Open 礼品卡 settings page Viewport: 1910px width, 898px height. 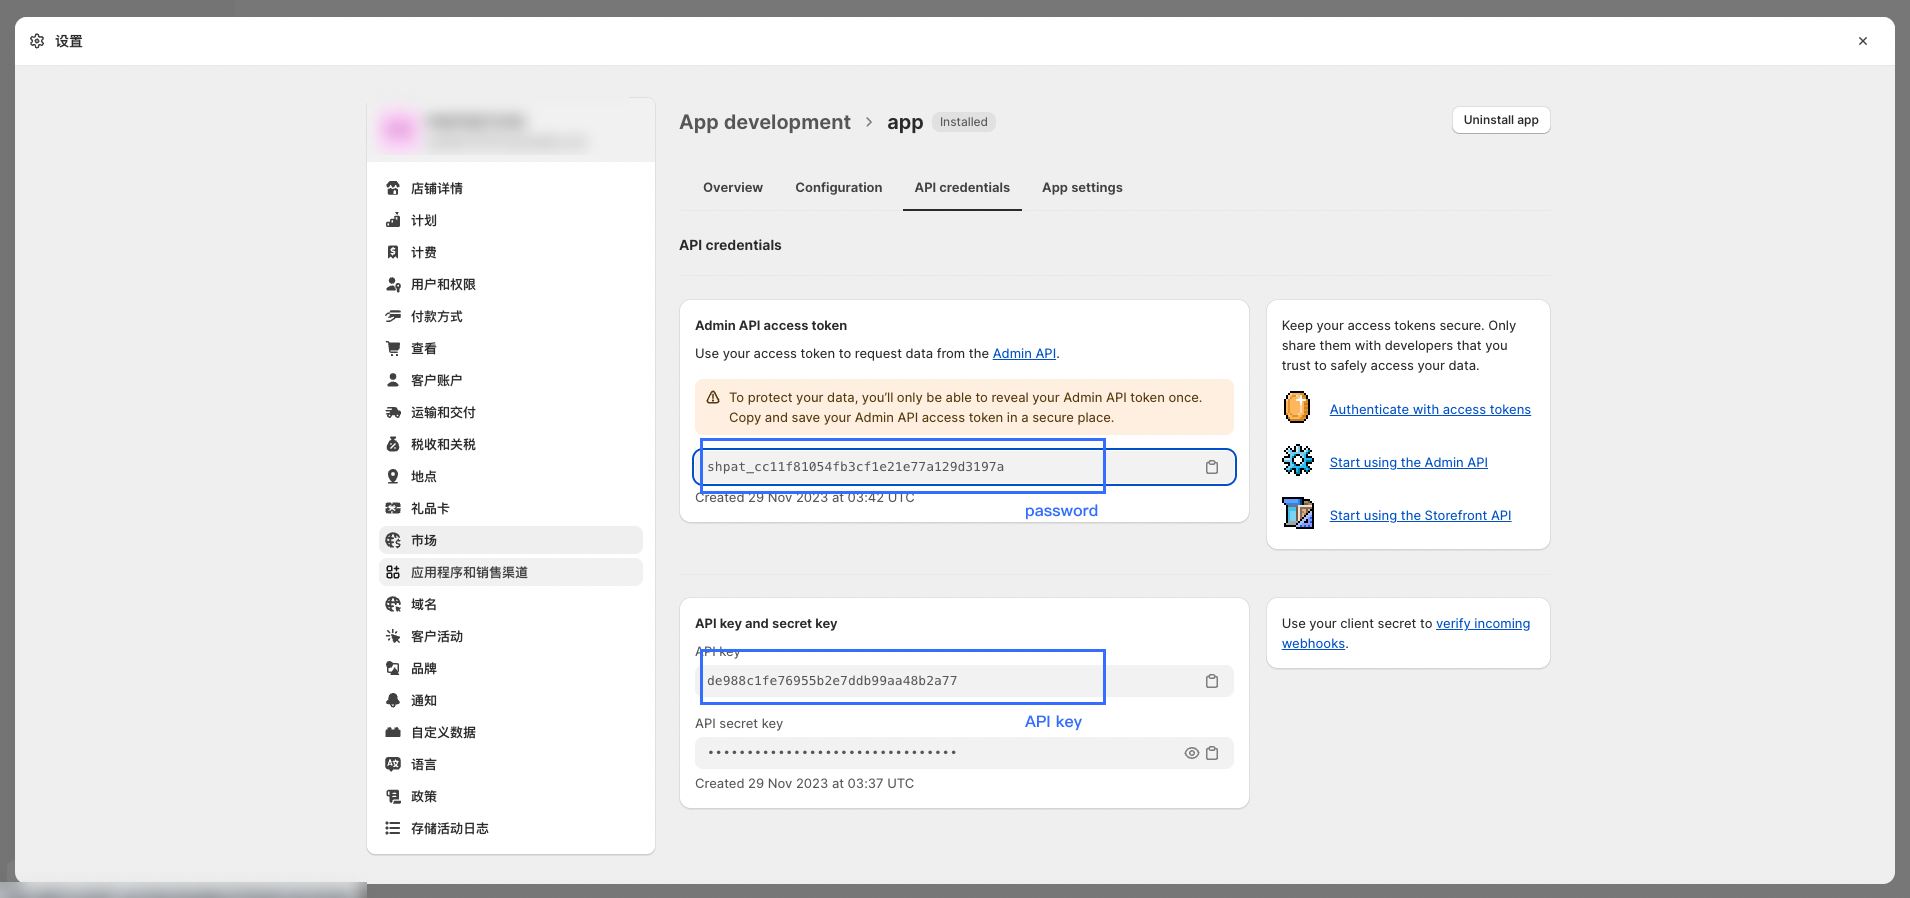tap(430, 508)
